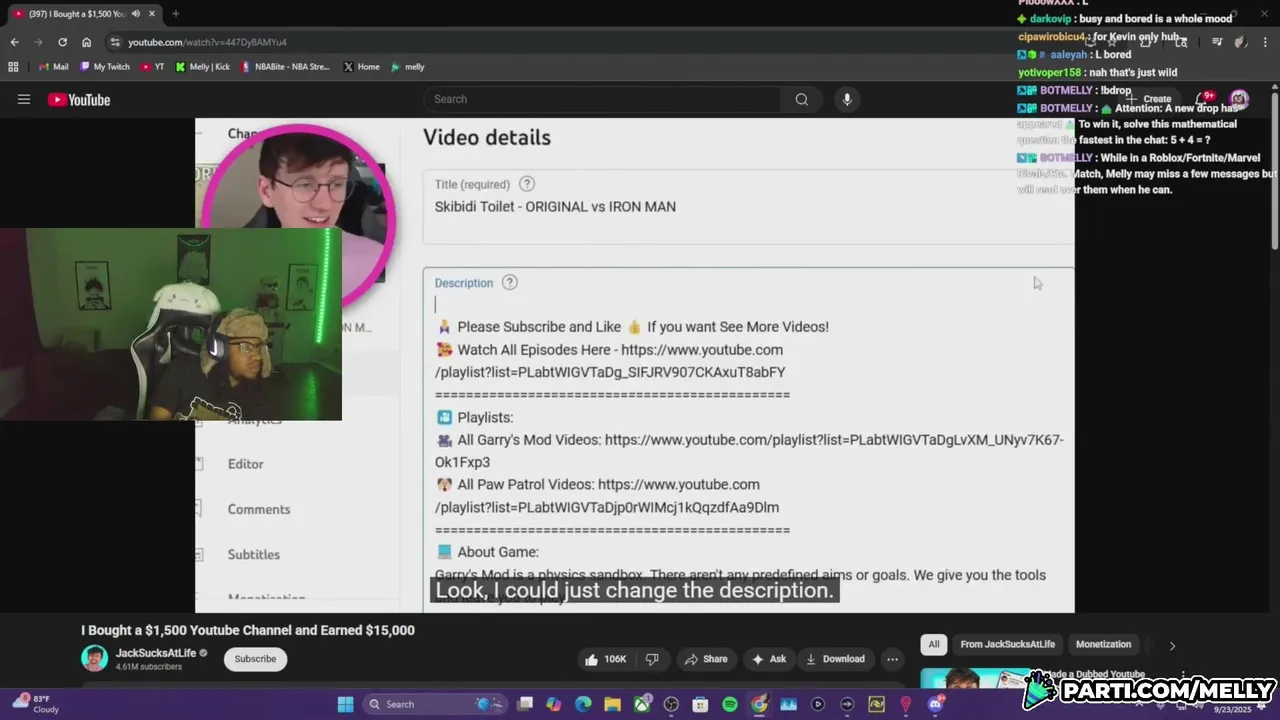Select the From JackSucksAtLife chip
The width and height of the screenshot is (1280, 720).
1007,645
